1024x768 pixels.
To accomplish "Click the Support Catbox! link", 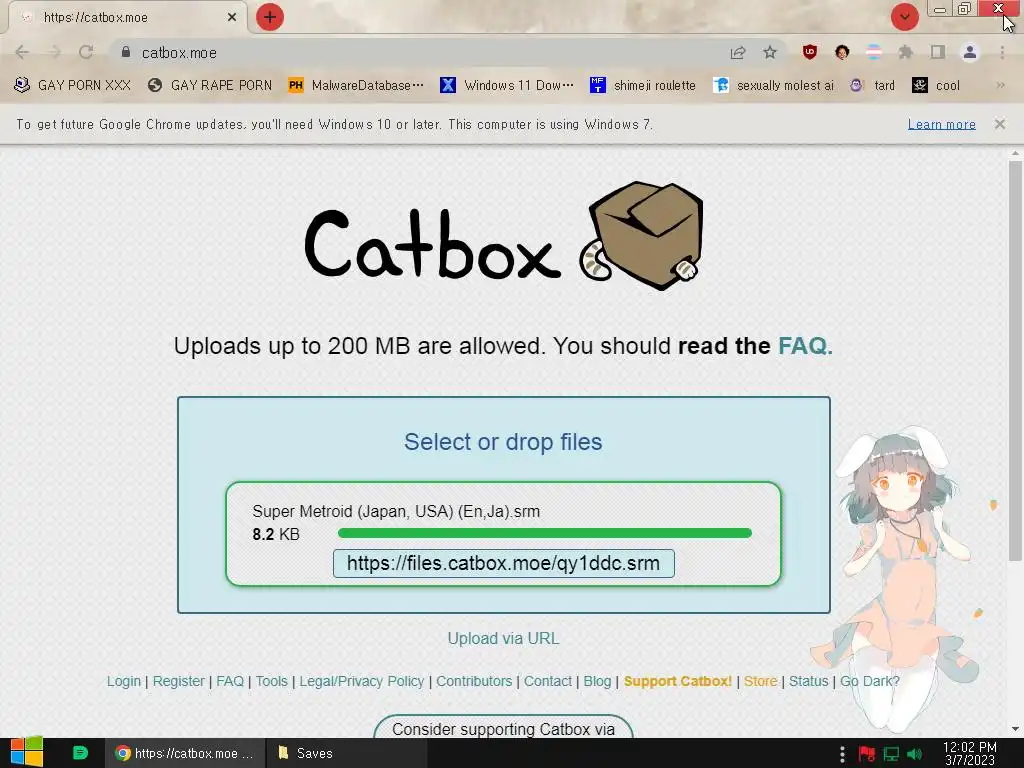I will tap(677, 681).
